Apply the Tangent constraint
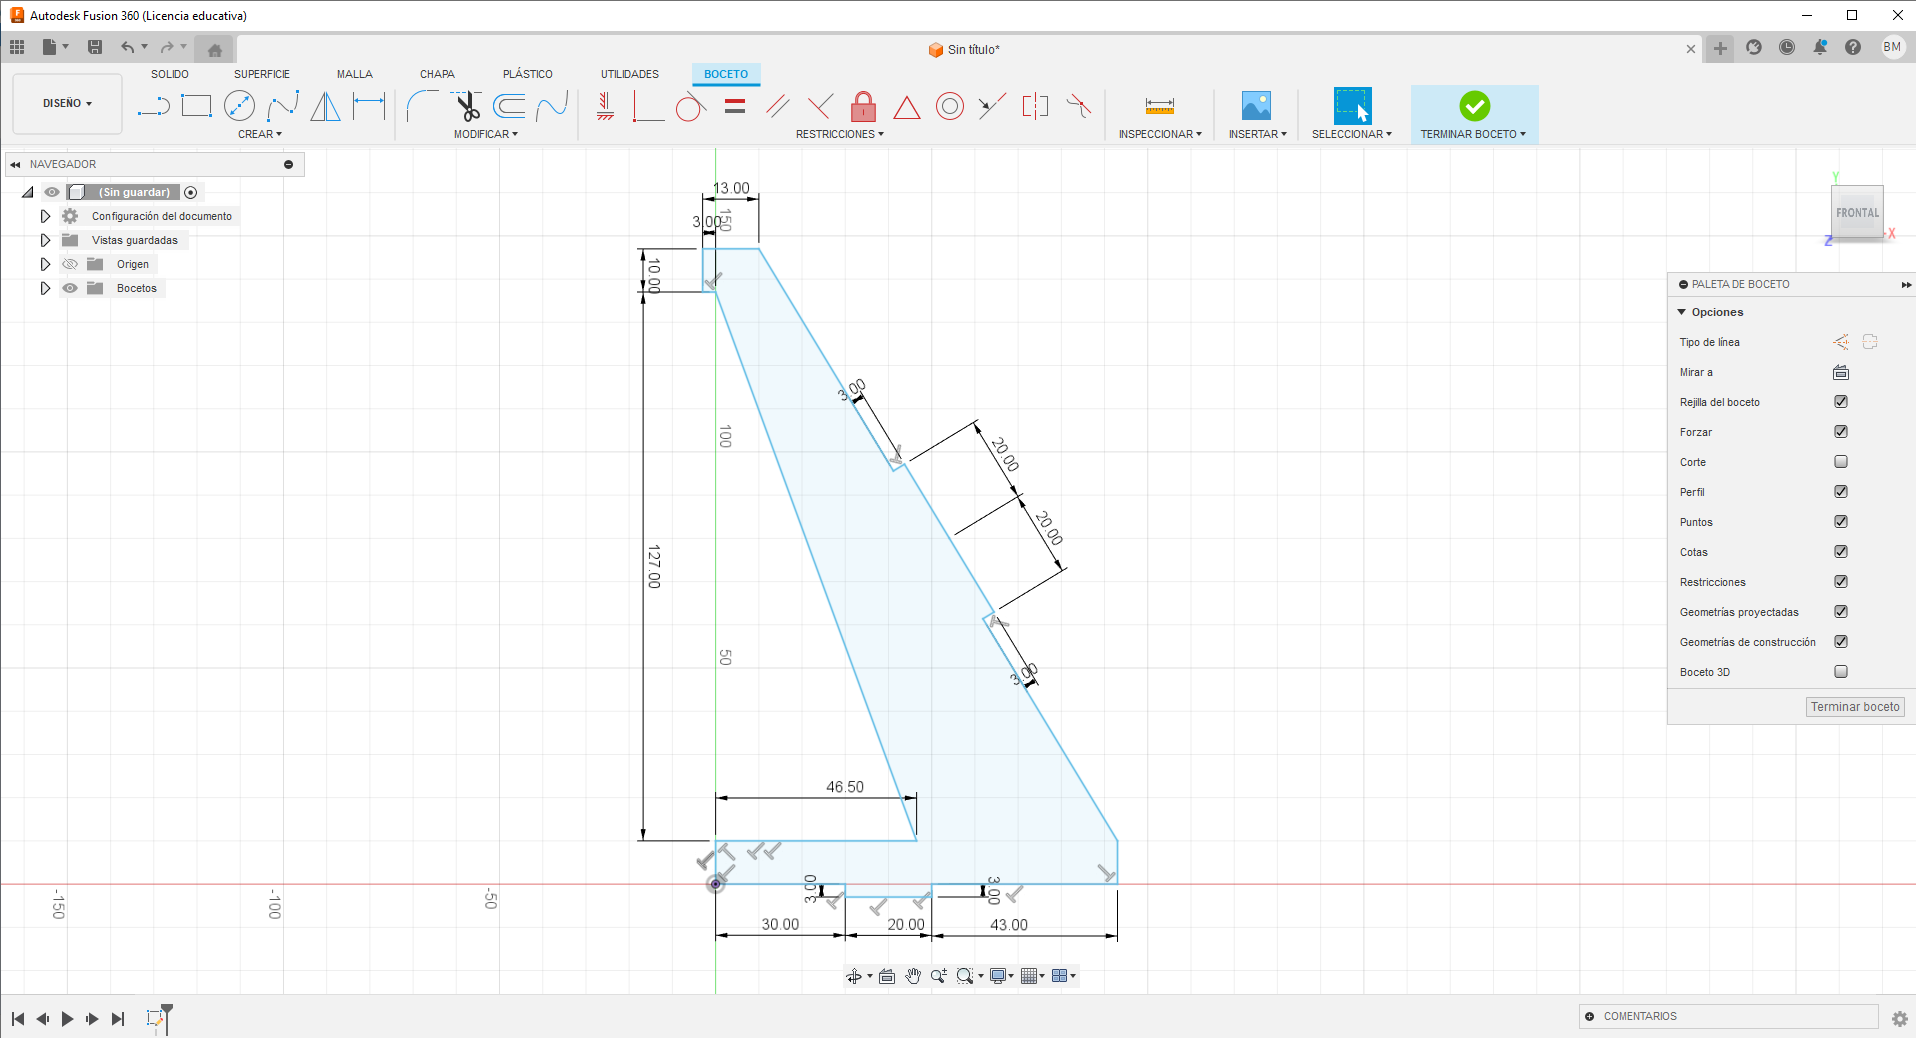The image size is (1916, 1038). [688, 105]
